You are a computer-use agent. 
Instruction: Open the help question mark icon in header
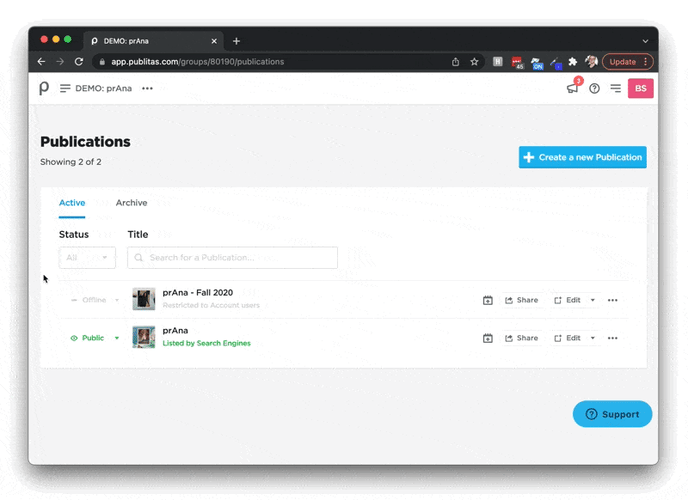[594, 89]
